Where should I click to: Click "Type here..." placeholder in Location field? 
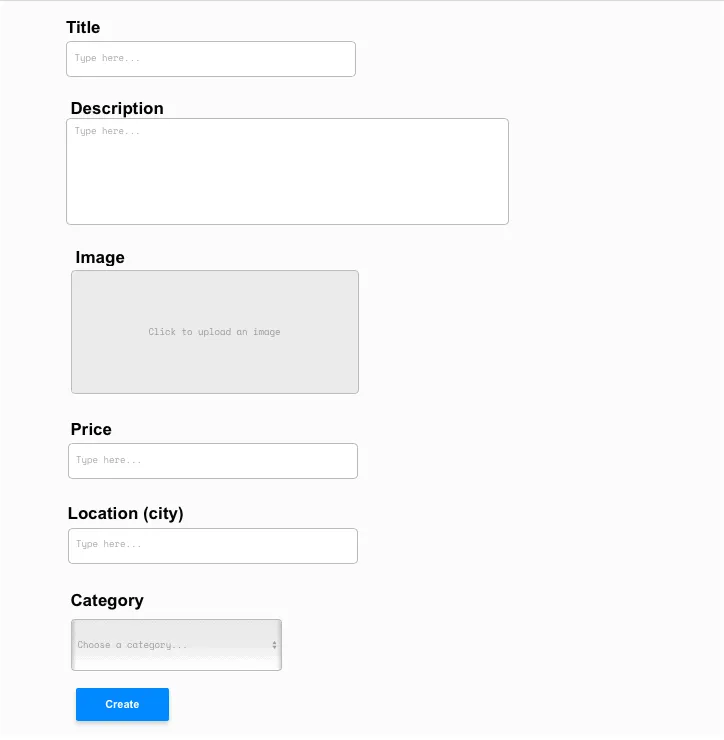coord(109,544)
